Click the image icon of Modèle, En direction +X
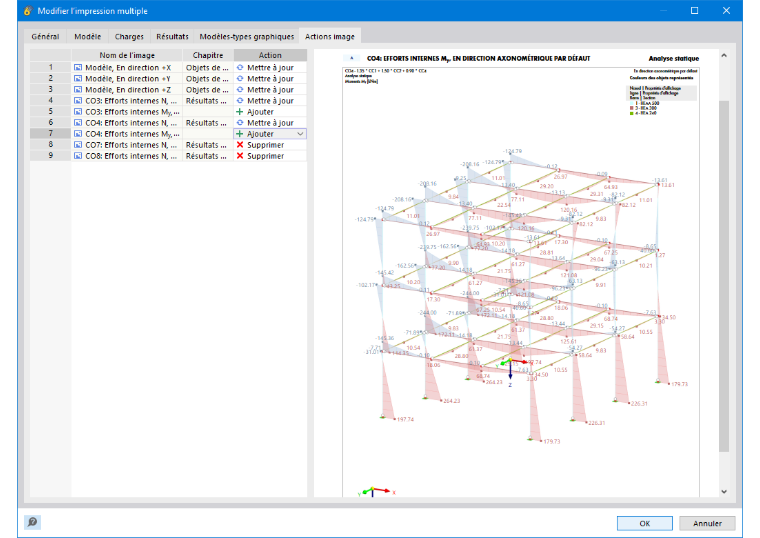Viewport: 760px width, 538px height. pyautogui.click(x=78, y=67)
